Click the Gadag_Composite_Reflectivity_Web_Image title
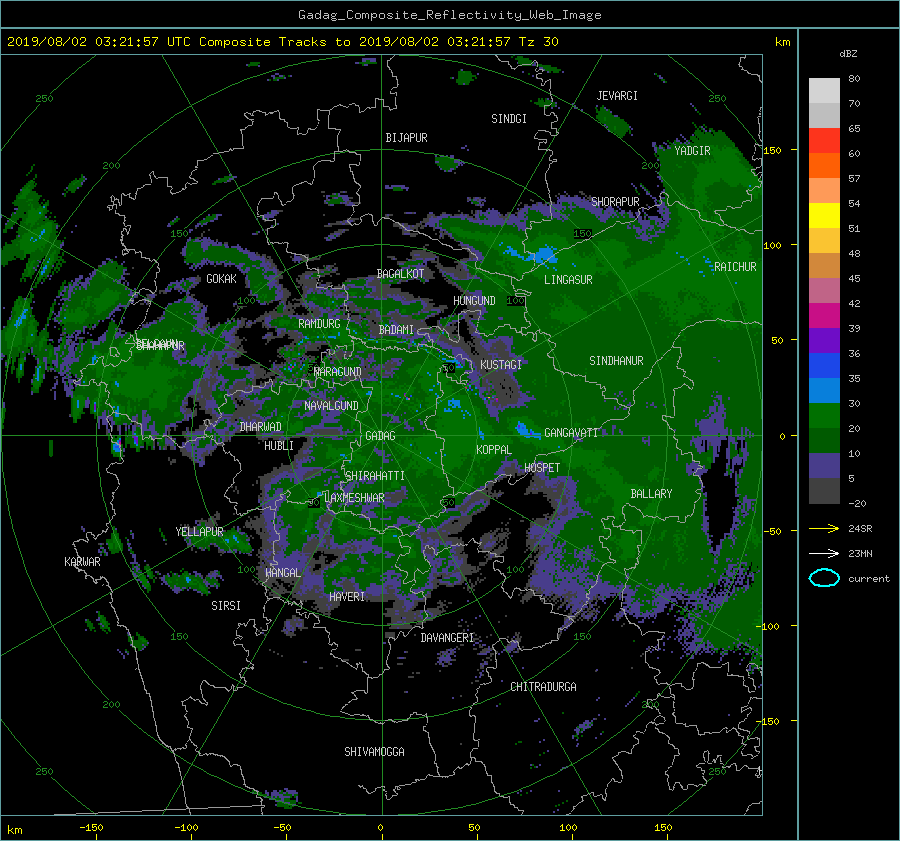The height and width of the screenshot is (841, 900). (449, 15)
